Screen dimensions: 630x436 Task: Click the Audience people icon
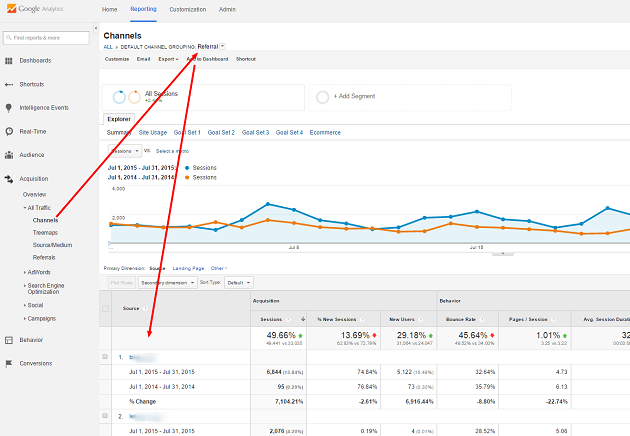pos(8,155)
